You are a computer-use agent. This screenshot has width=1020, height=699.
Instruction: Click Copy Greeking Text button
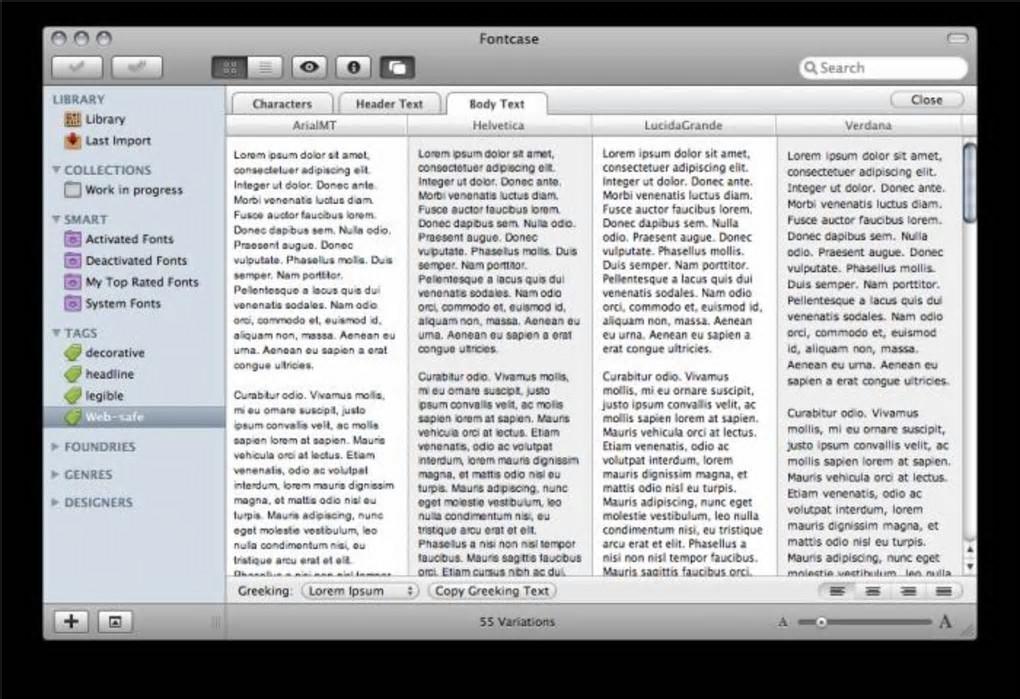492,591
